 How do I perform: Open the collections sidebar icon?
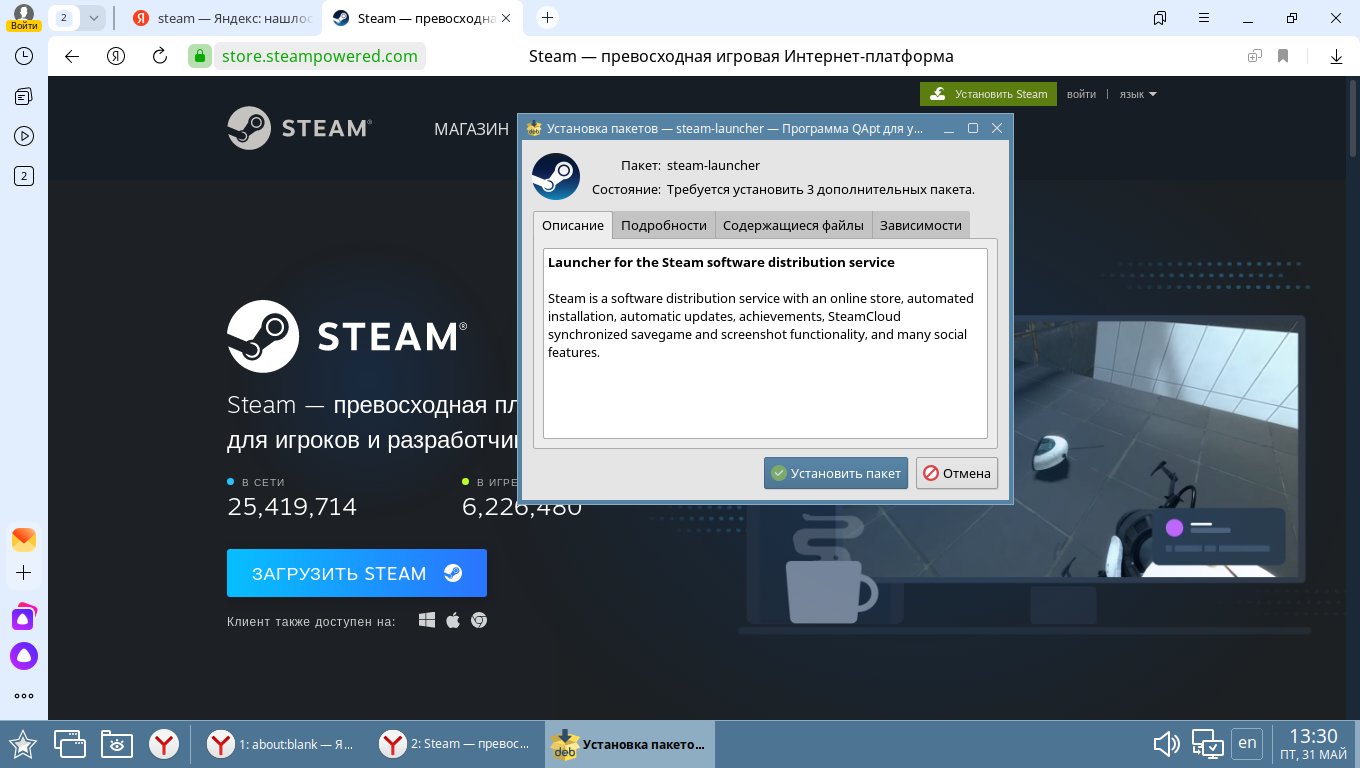pos(24,96)
